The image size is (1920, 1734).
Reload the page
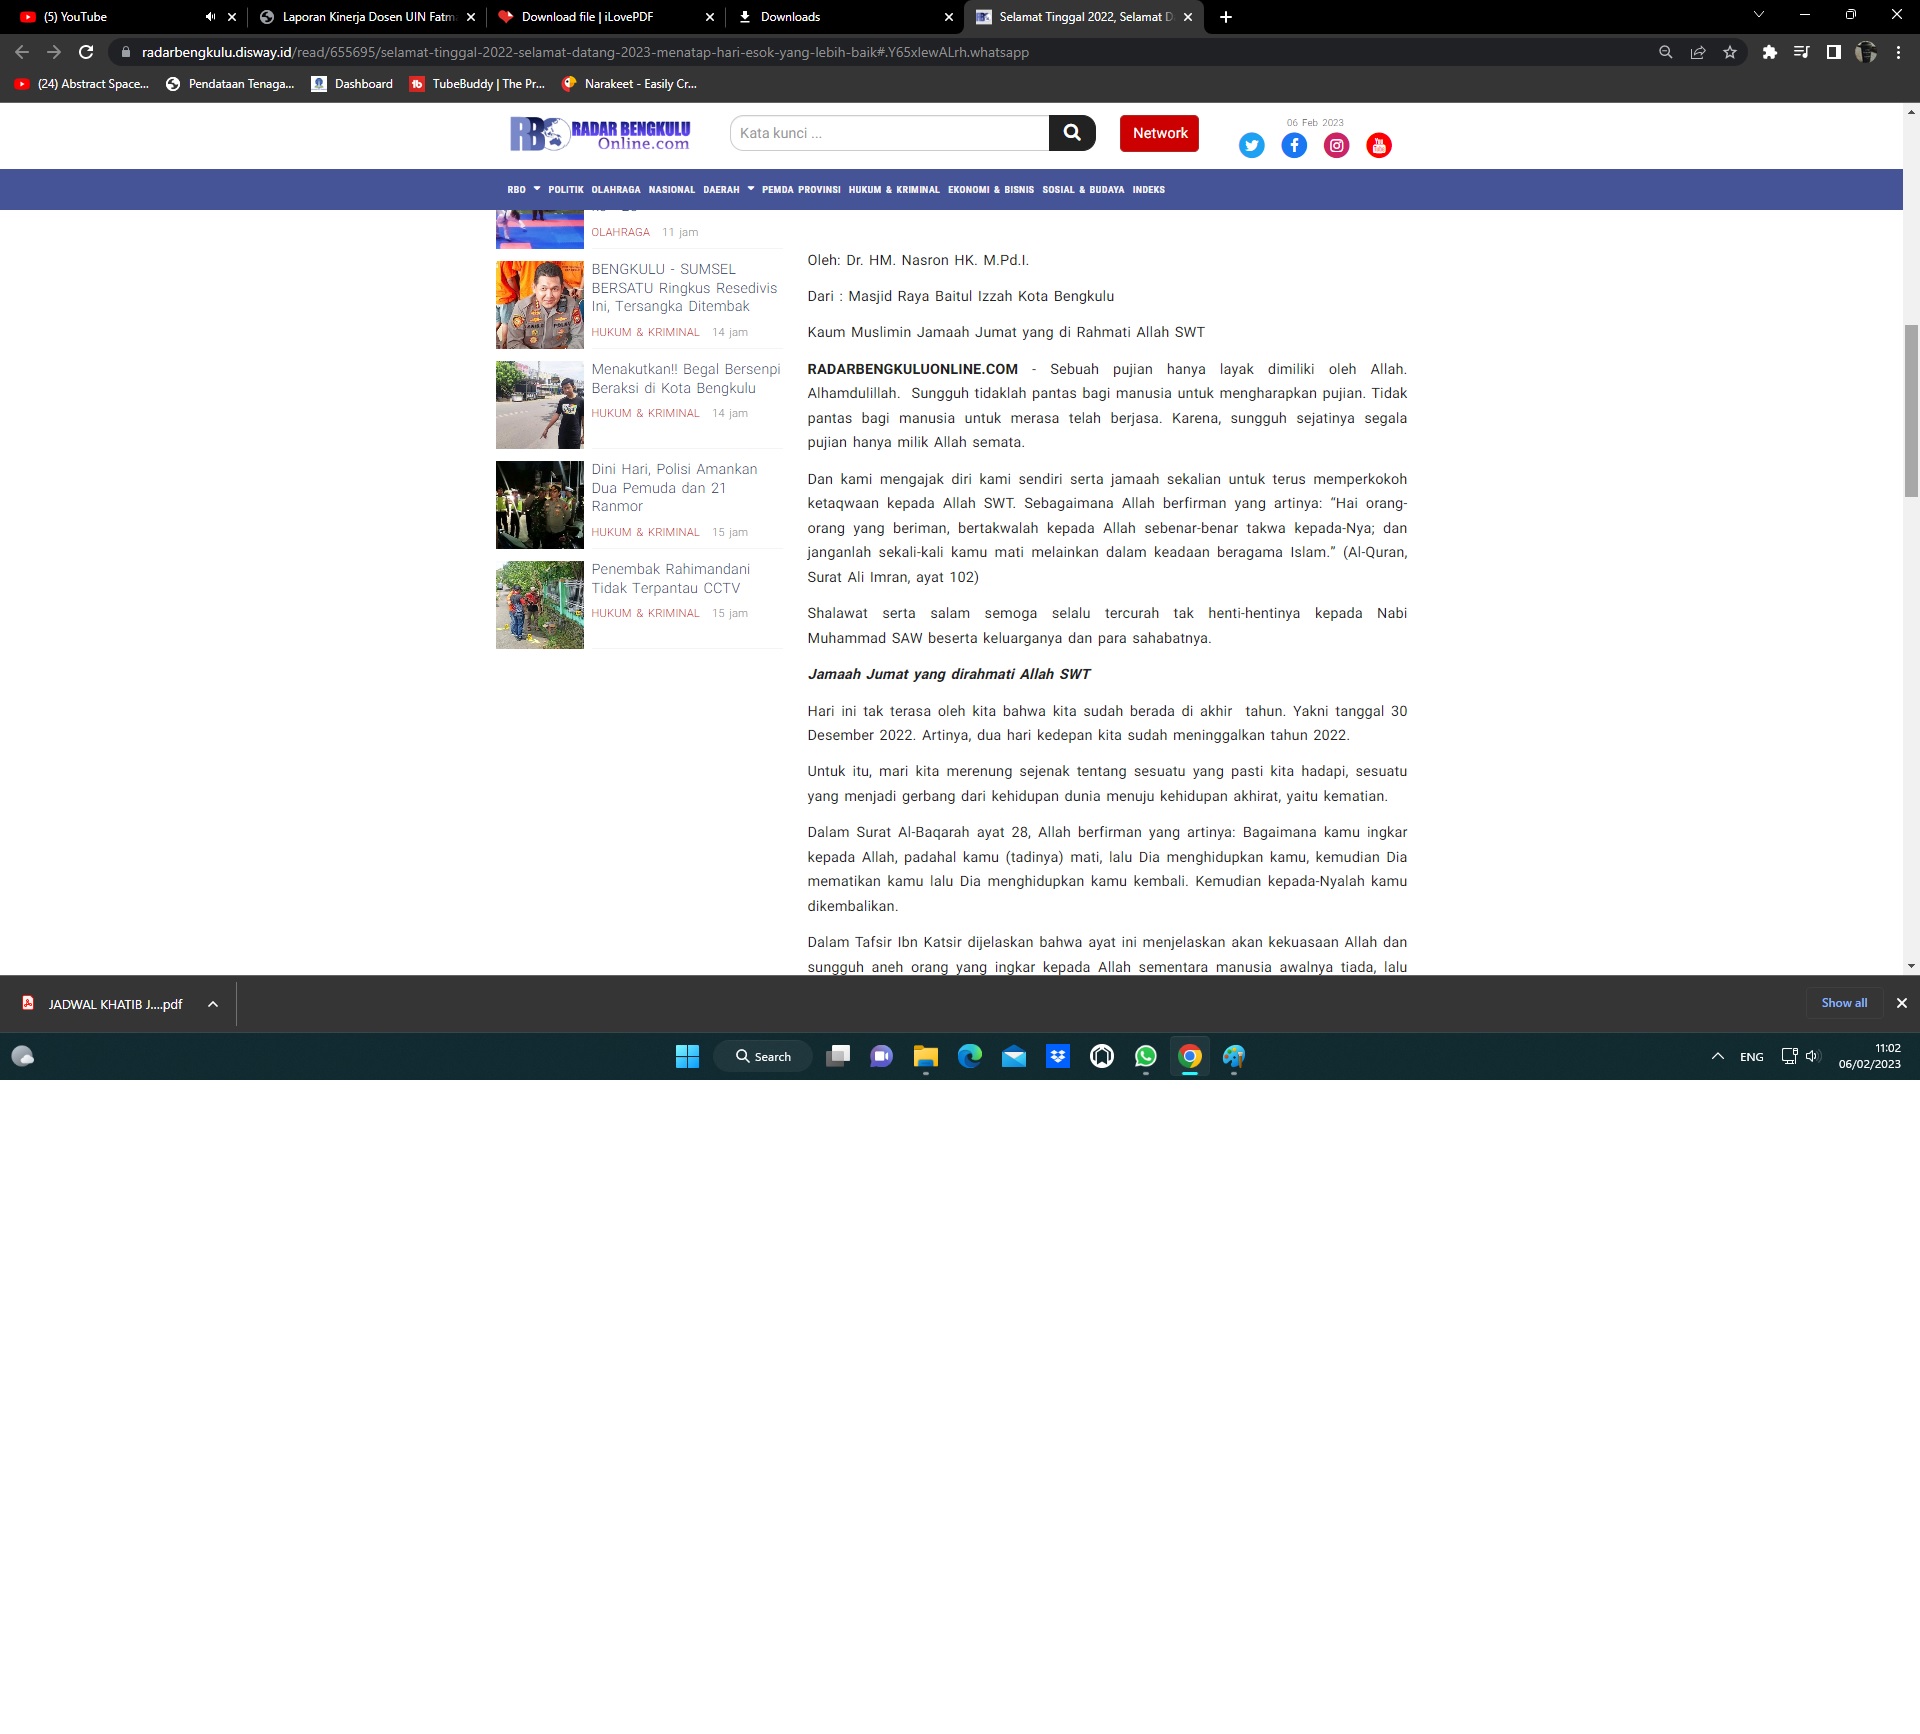(86, 52)
